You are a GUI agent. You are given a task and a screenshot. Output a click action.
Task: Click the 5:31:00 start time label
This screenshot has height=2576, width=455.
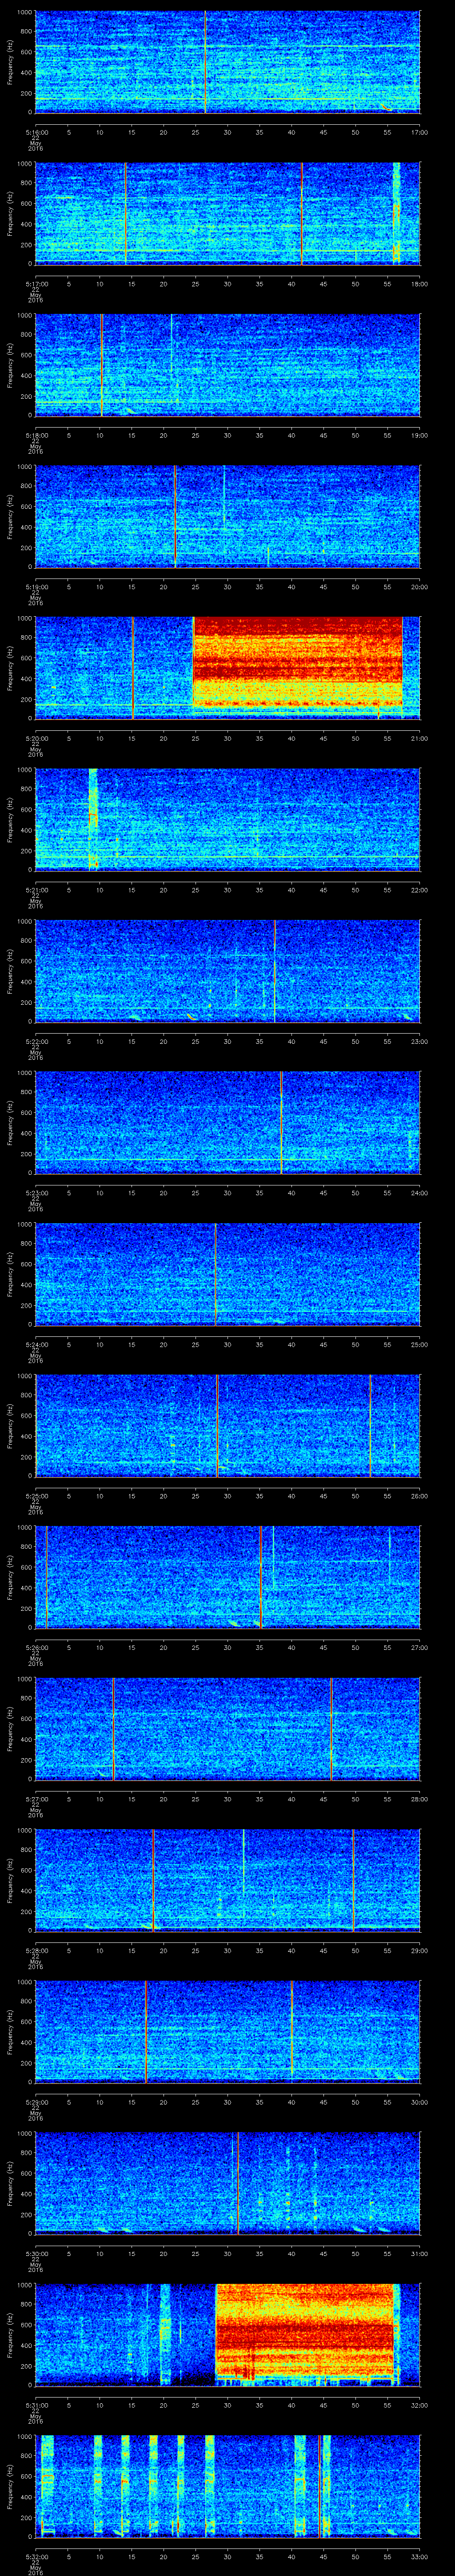pyautogui.click(x=36, y=2405)
